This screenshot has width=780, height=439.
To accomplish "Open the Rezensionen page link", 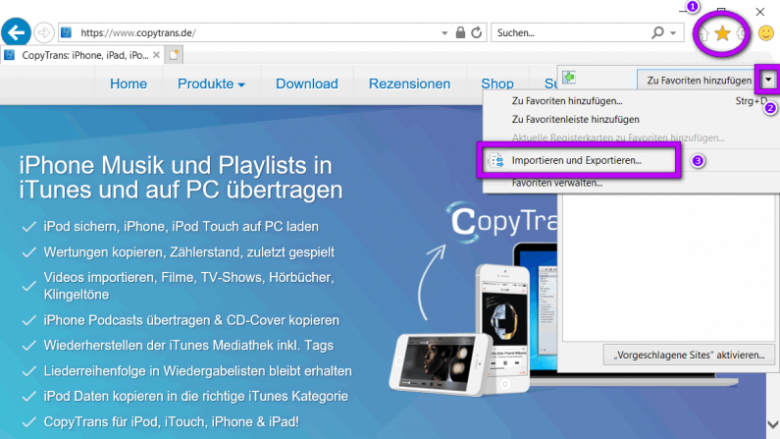I will tap(409, 84).
